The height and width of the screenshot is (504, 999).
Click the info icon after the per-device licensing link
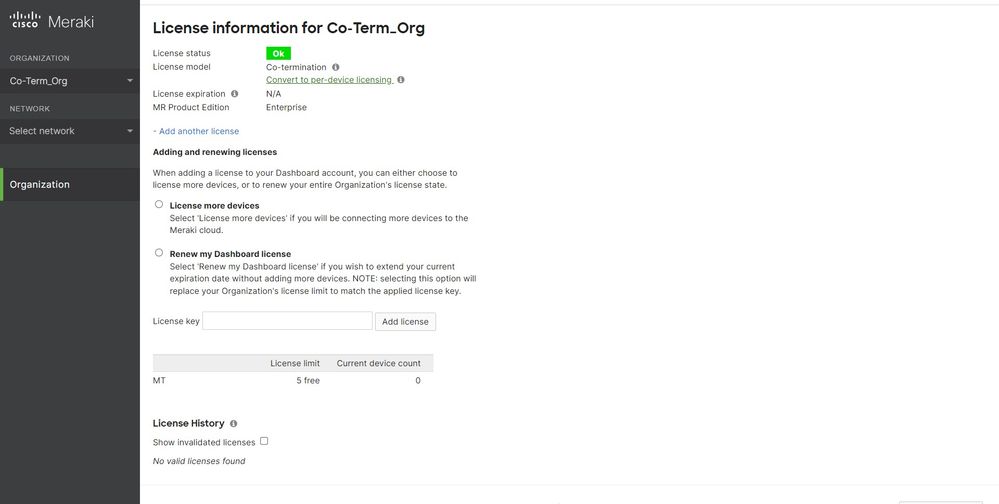point(401,80)
